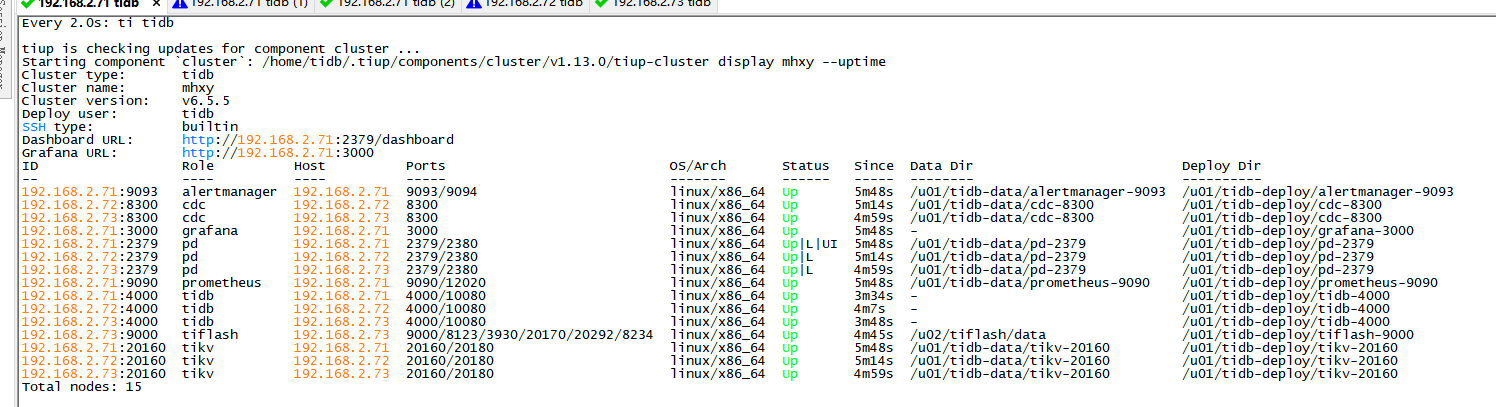Viewport: 1496px width, 407px height.
Task: Click data dir /u01/tidb-data/alertmanager-9093
Action: coord(1038,192)
